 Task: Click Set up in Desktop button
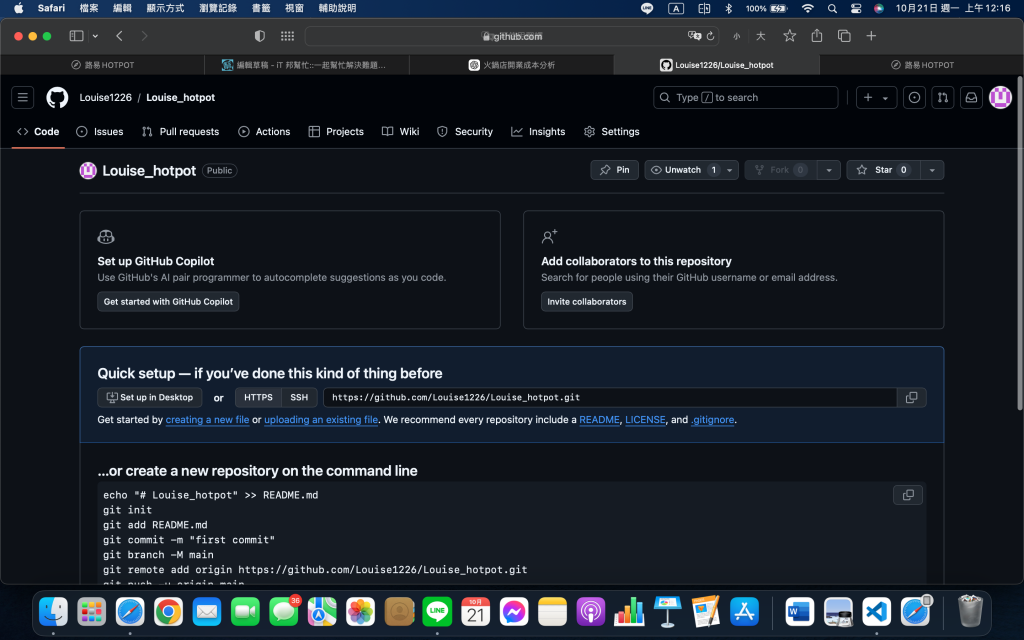tap(150, 397)
